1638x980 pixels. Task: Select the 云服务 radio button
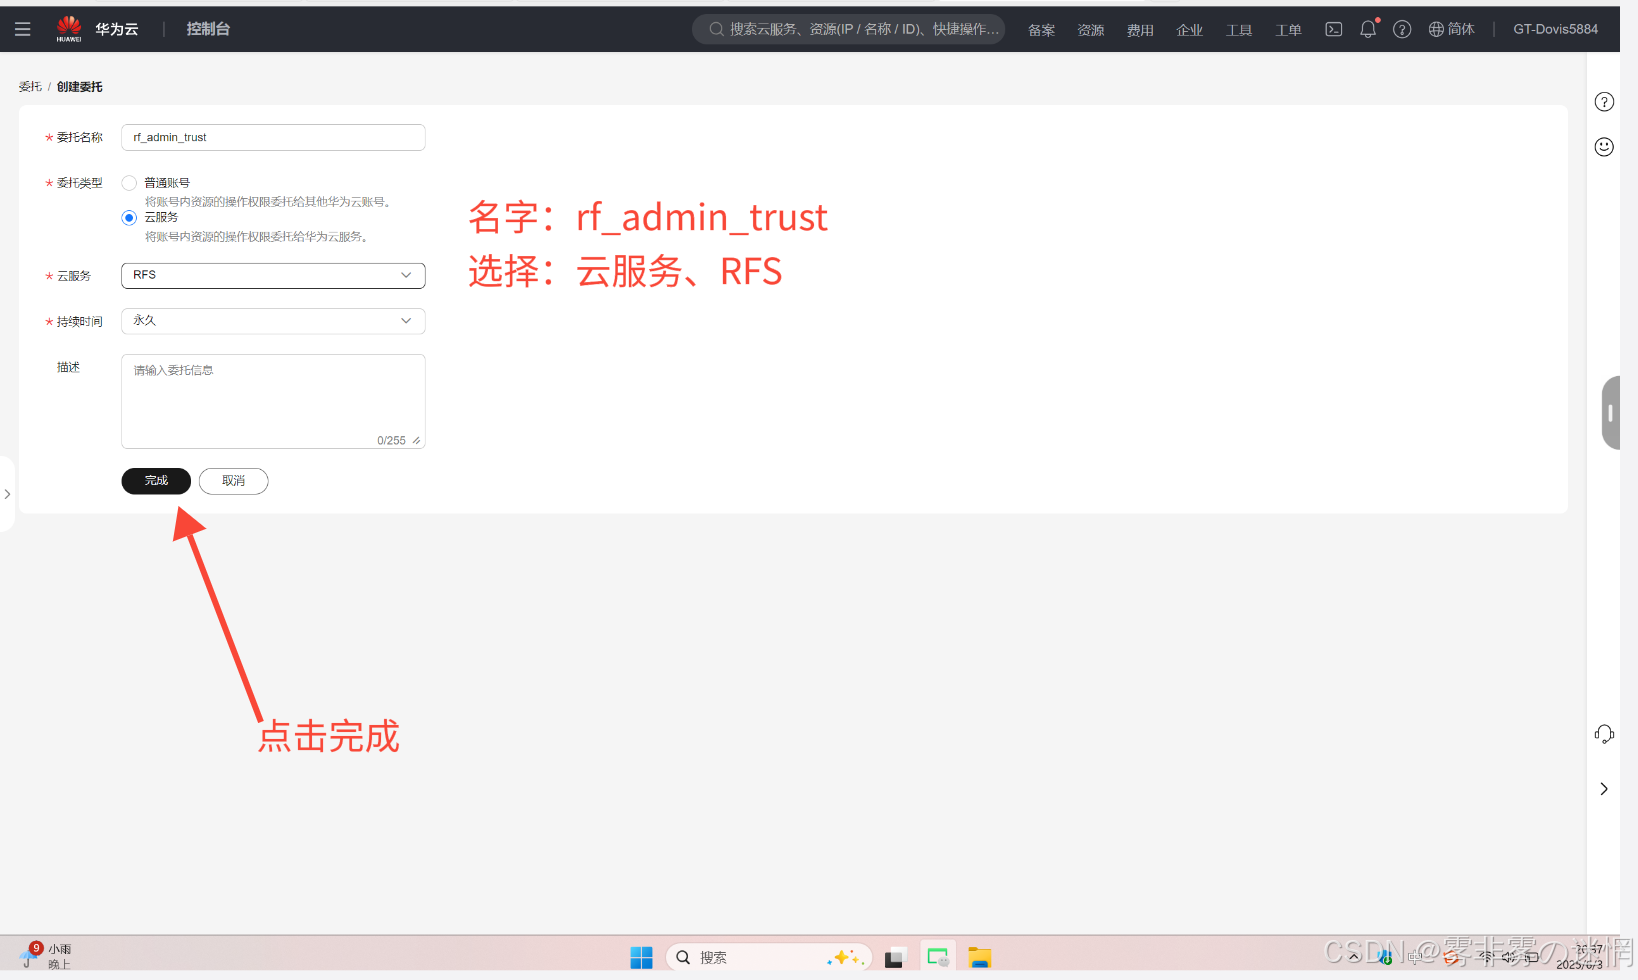tap(129, 218)
